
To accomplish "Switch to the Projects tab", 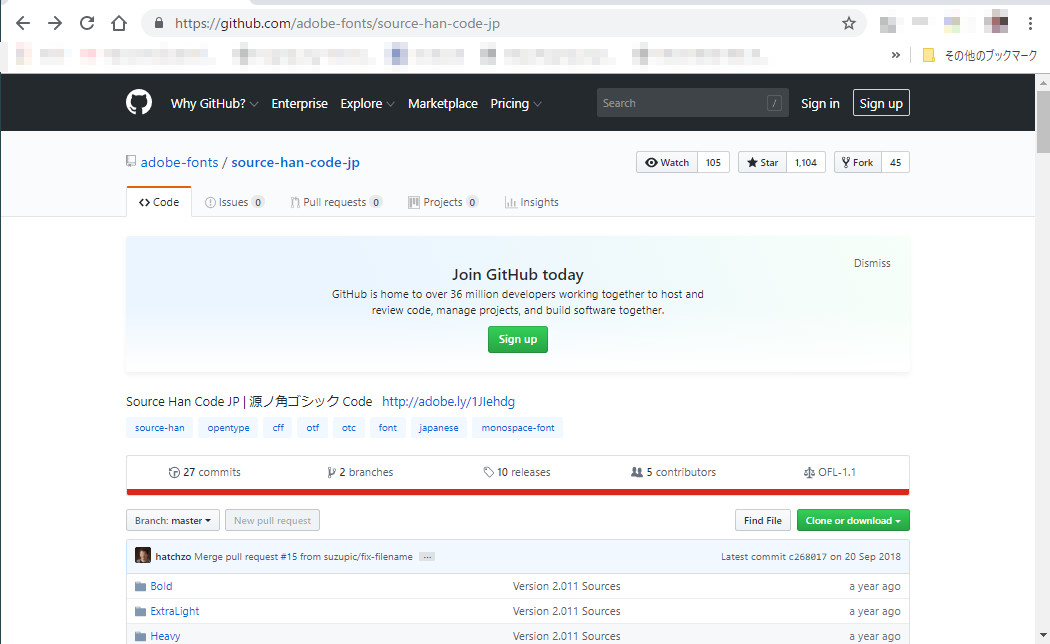I will coord(443,202).
